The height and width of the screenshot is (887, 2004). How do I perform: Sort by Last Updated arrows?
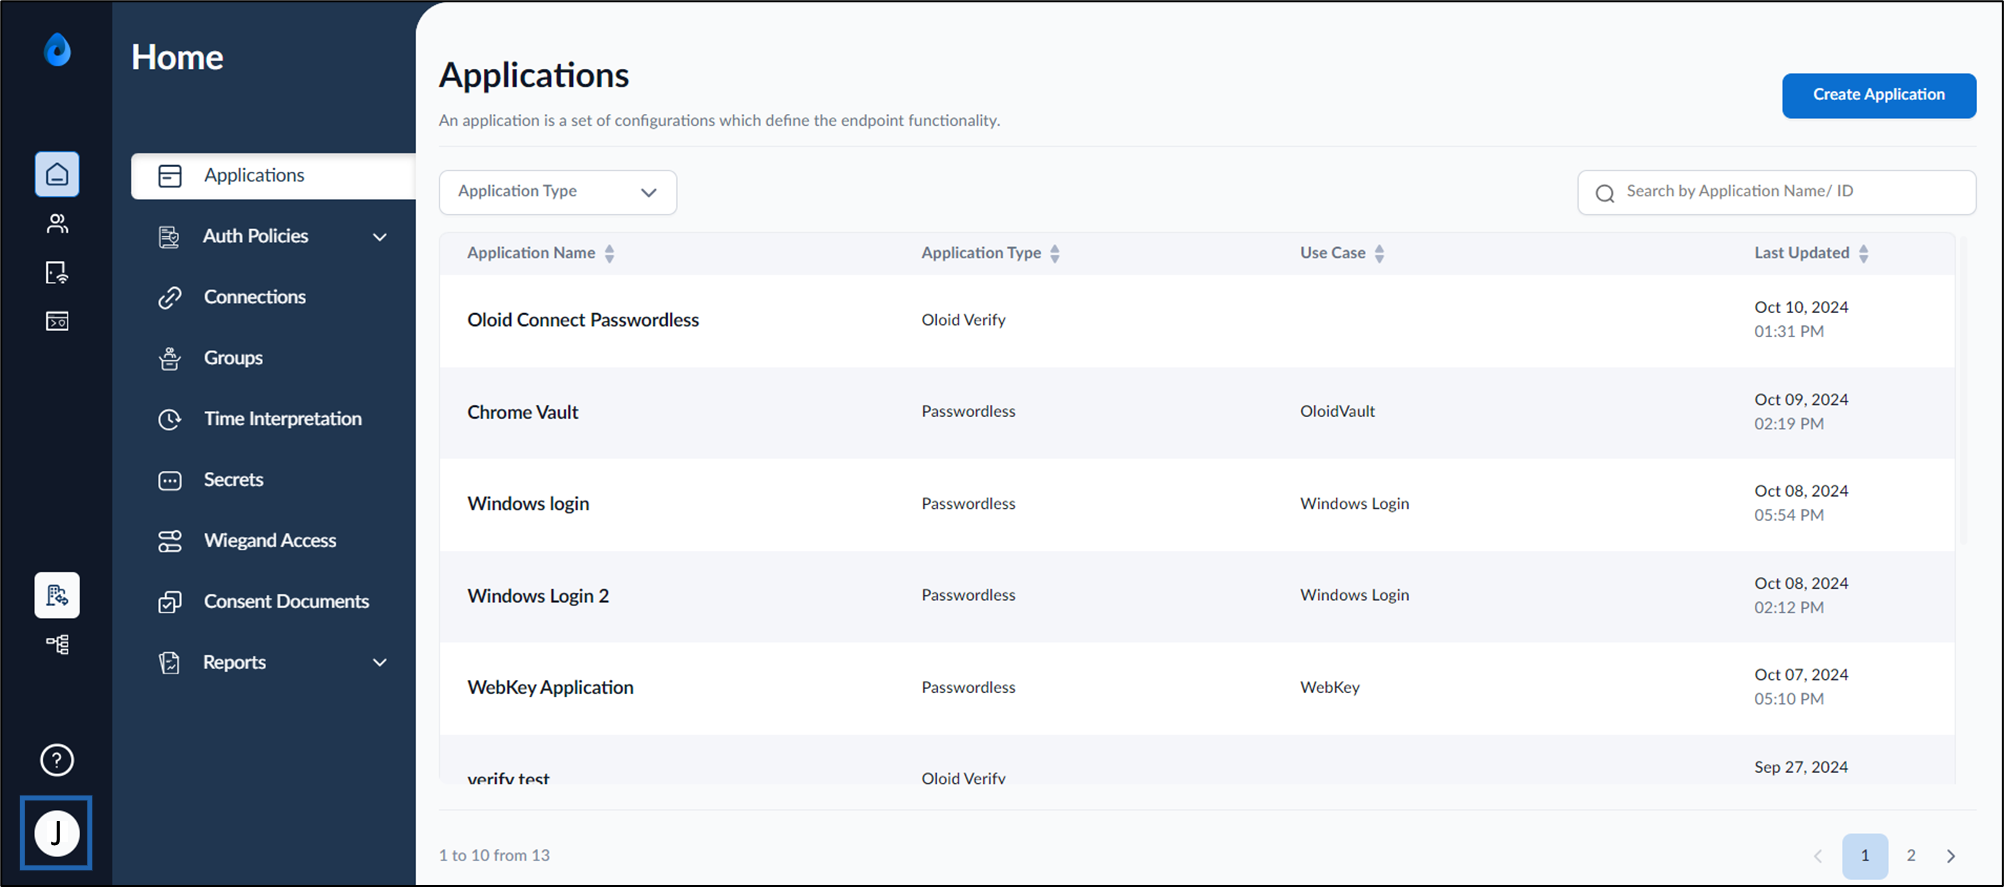pos(1863,254)
